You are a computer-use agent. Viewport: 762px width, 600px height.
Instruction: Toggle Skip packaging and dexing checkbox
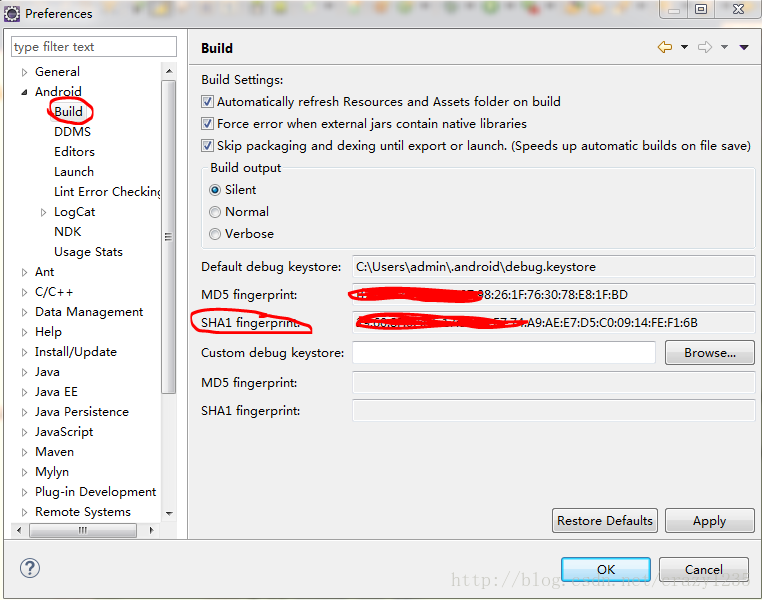point(207,145)
